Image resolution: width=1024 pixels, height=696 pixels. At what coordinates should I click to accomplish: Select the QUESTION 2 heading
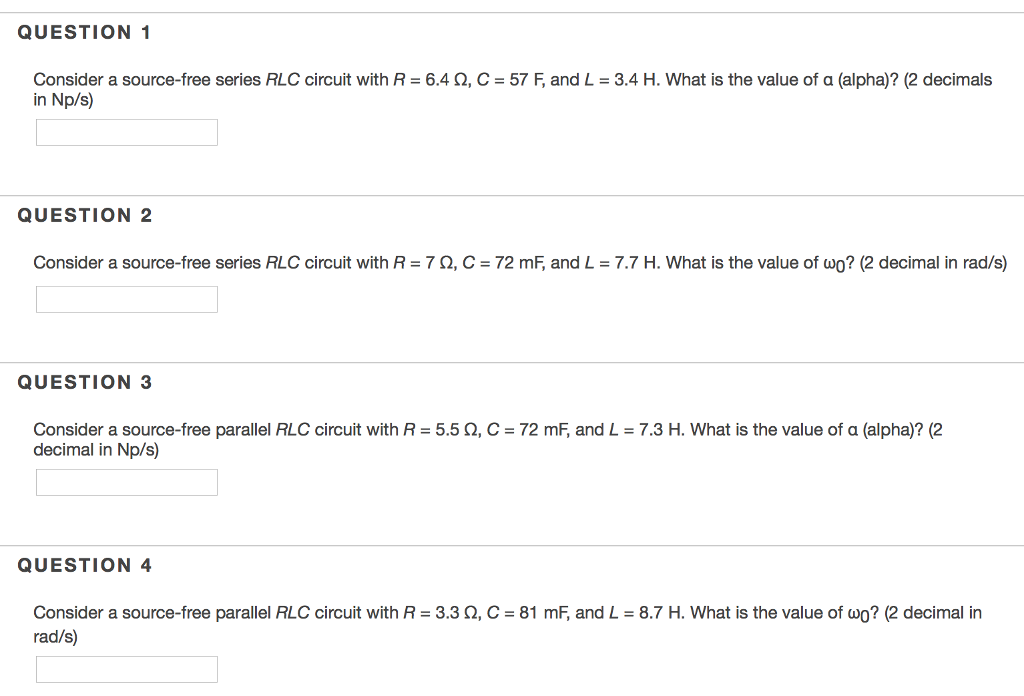(84, 215)
